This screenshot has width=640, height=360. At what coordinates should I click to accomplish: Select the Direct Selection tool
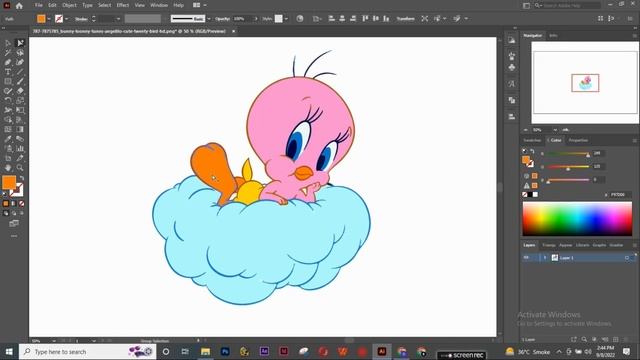[x=20, y=43]
